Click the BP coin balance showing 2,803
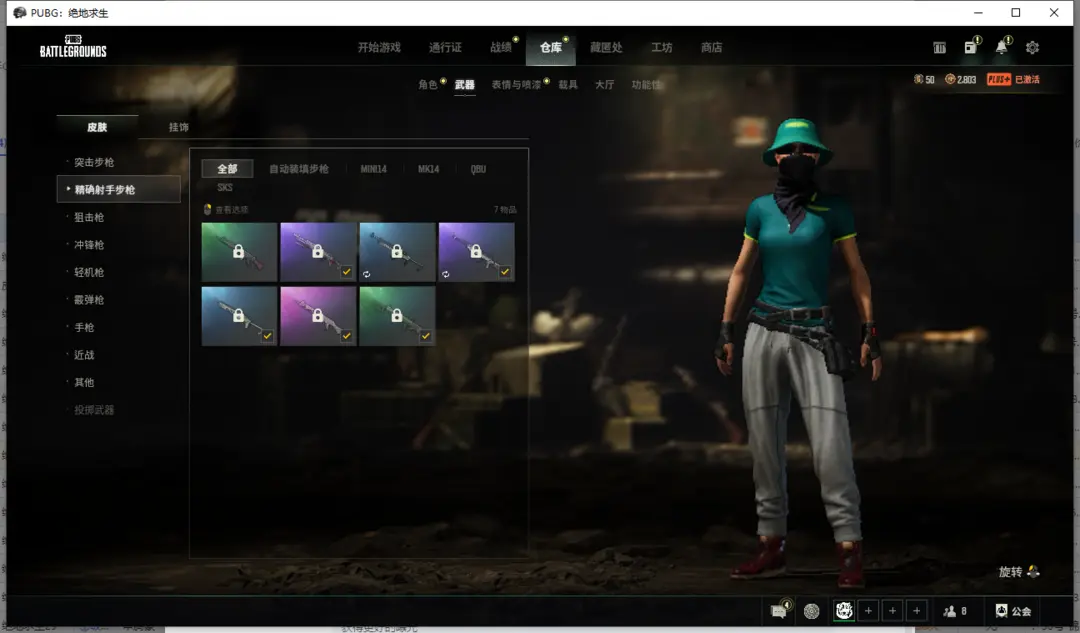The width and height of the screenshot is (1080, 633). (x=960, y=79)
